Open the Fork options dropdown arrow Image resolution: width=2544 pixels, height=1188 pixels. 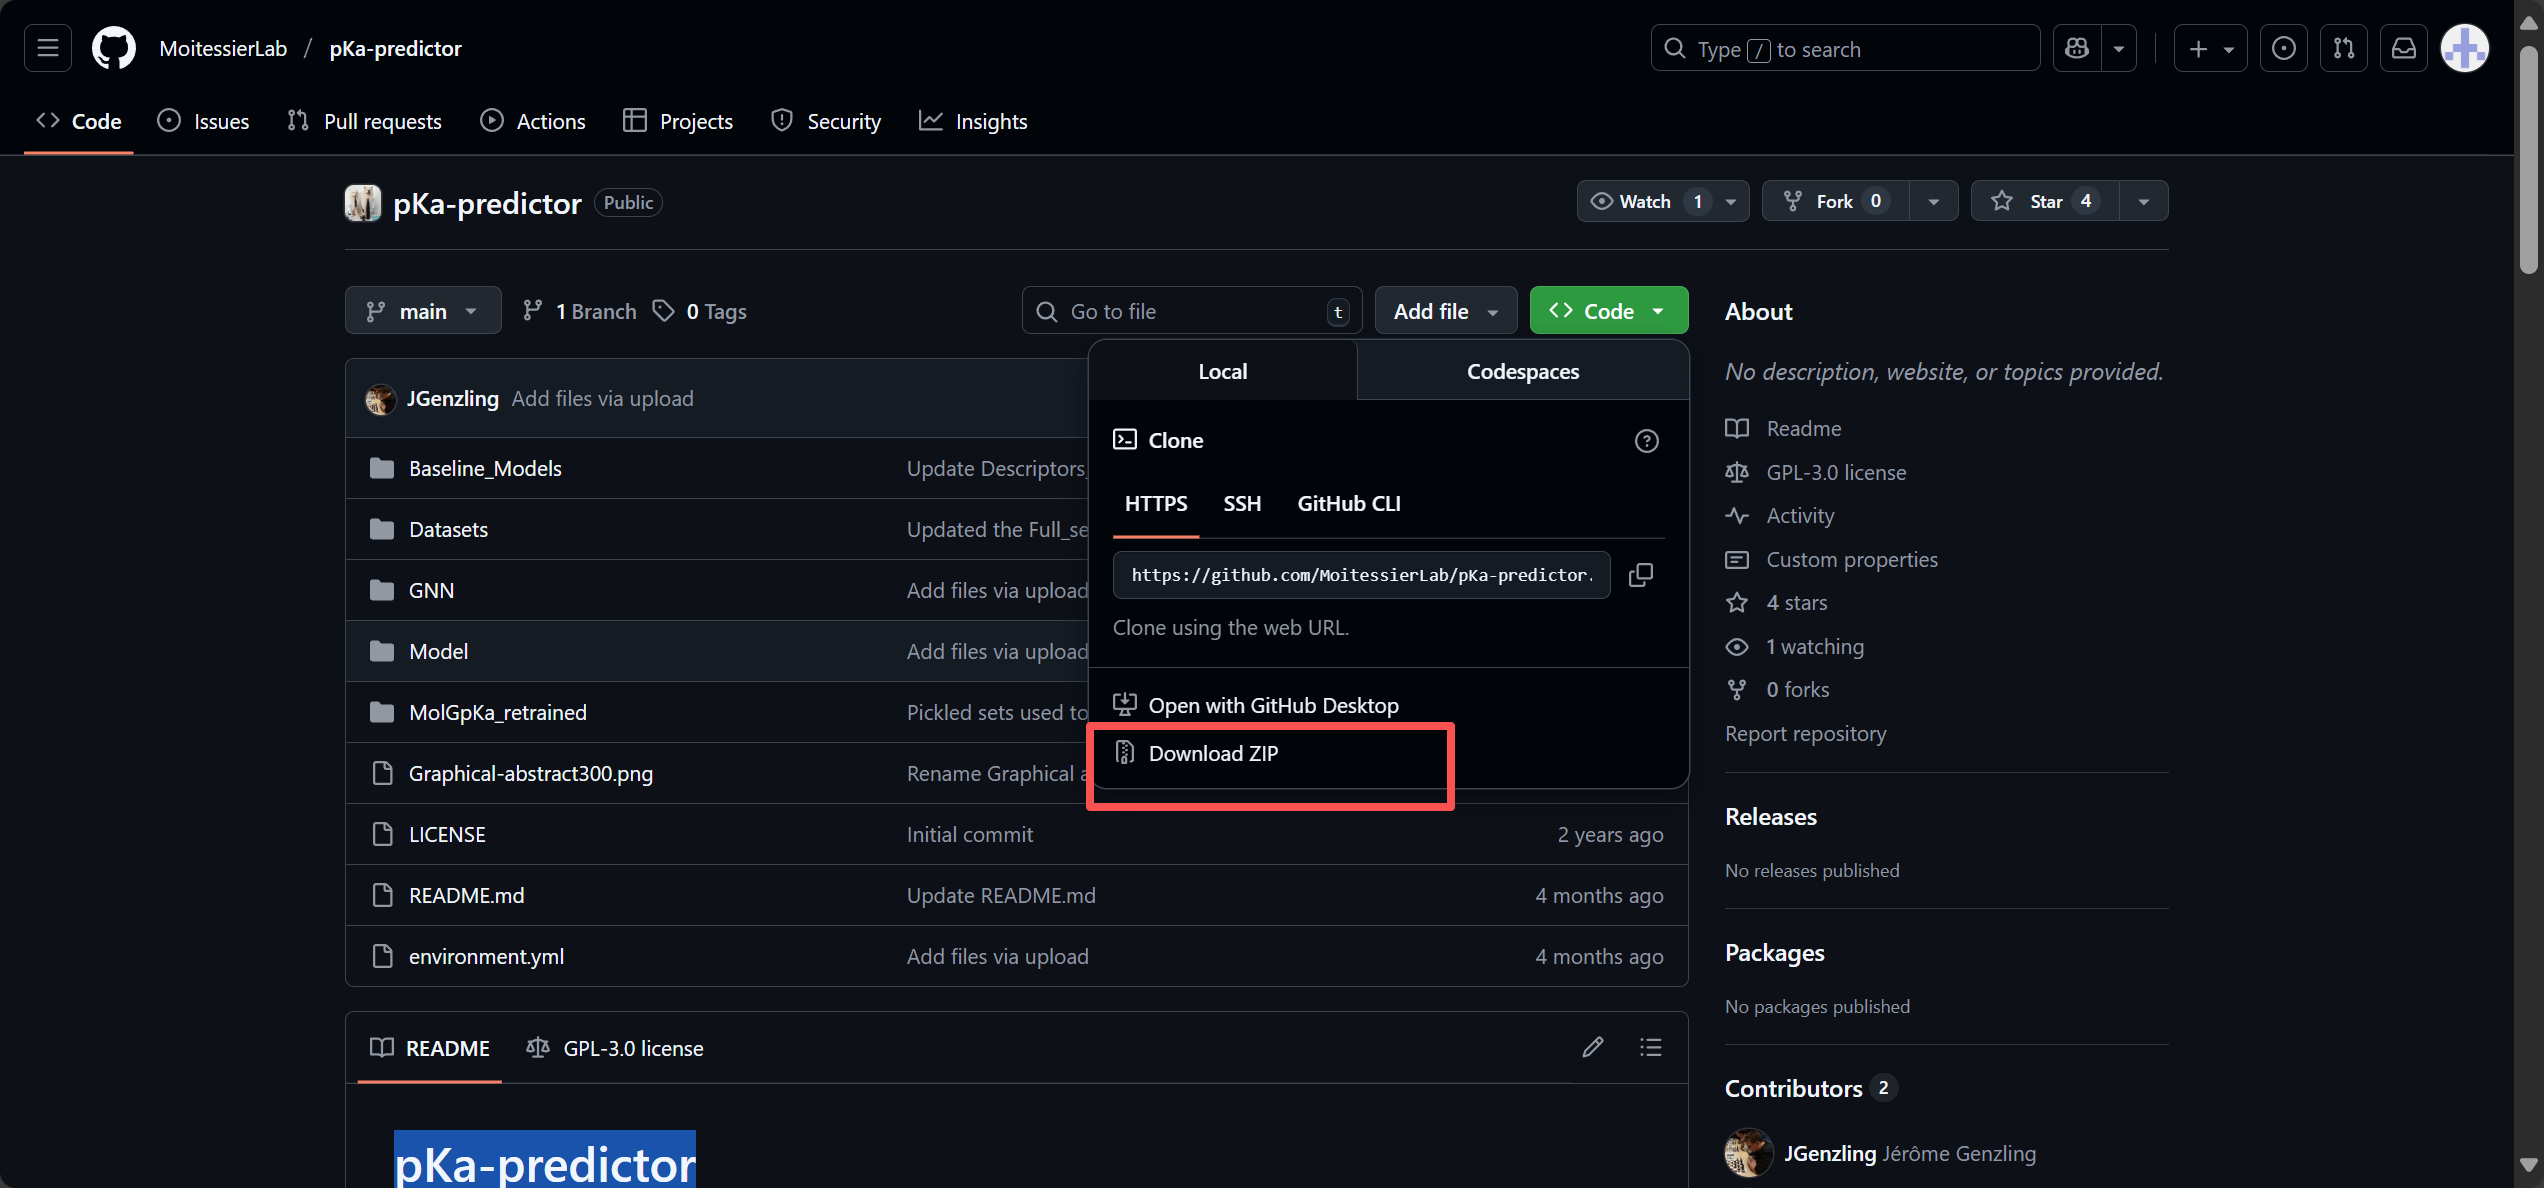click(1934, 201)
